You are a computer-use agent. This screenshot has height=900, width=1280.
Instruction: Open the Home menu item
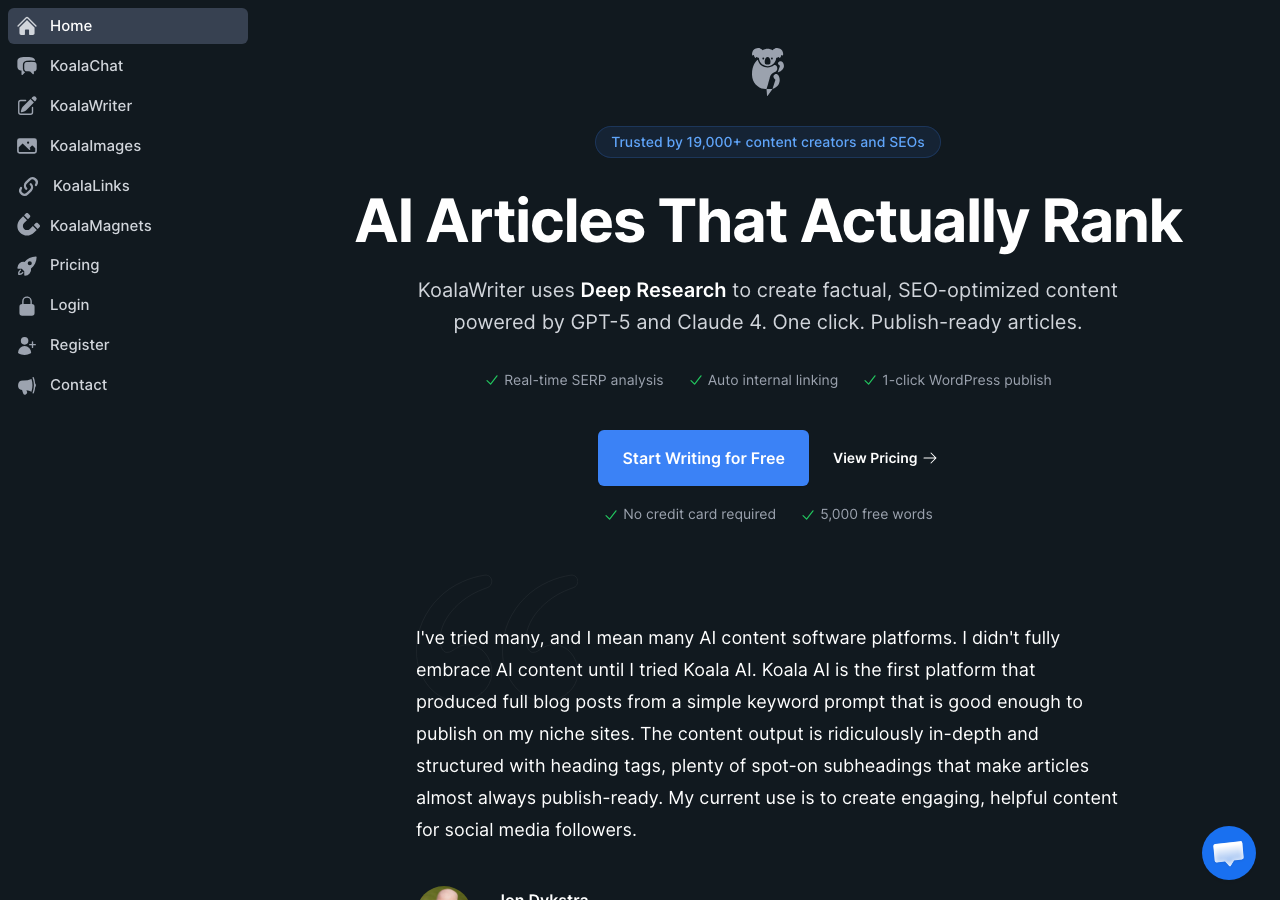pyautogui.click(x=128, y=26)
